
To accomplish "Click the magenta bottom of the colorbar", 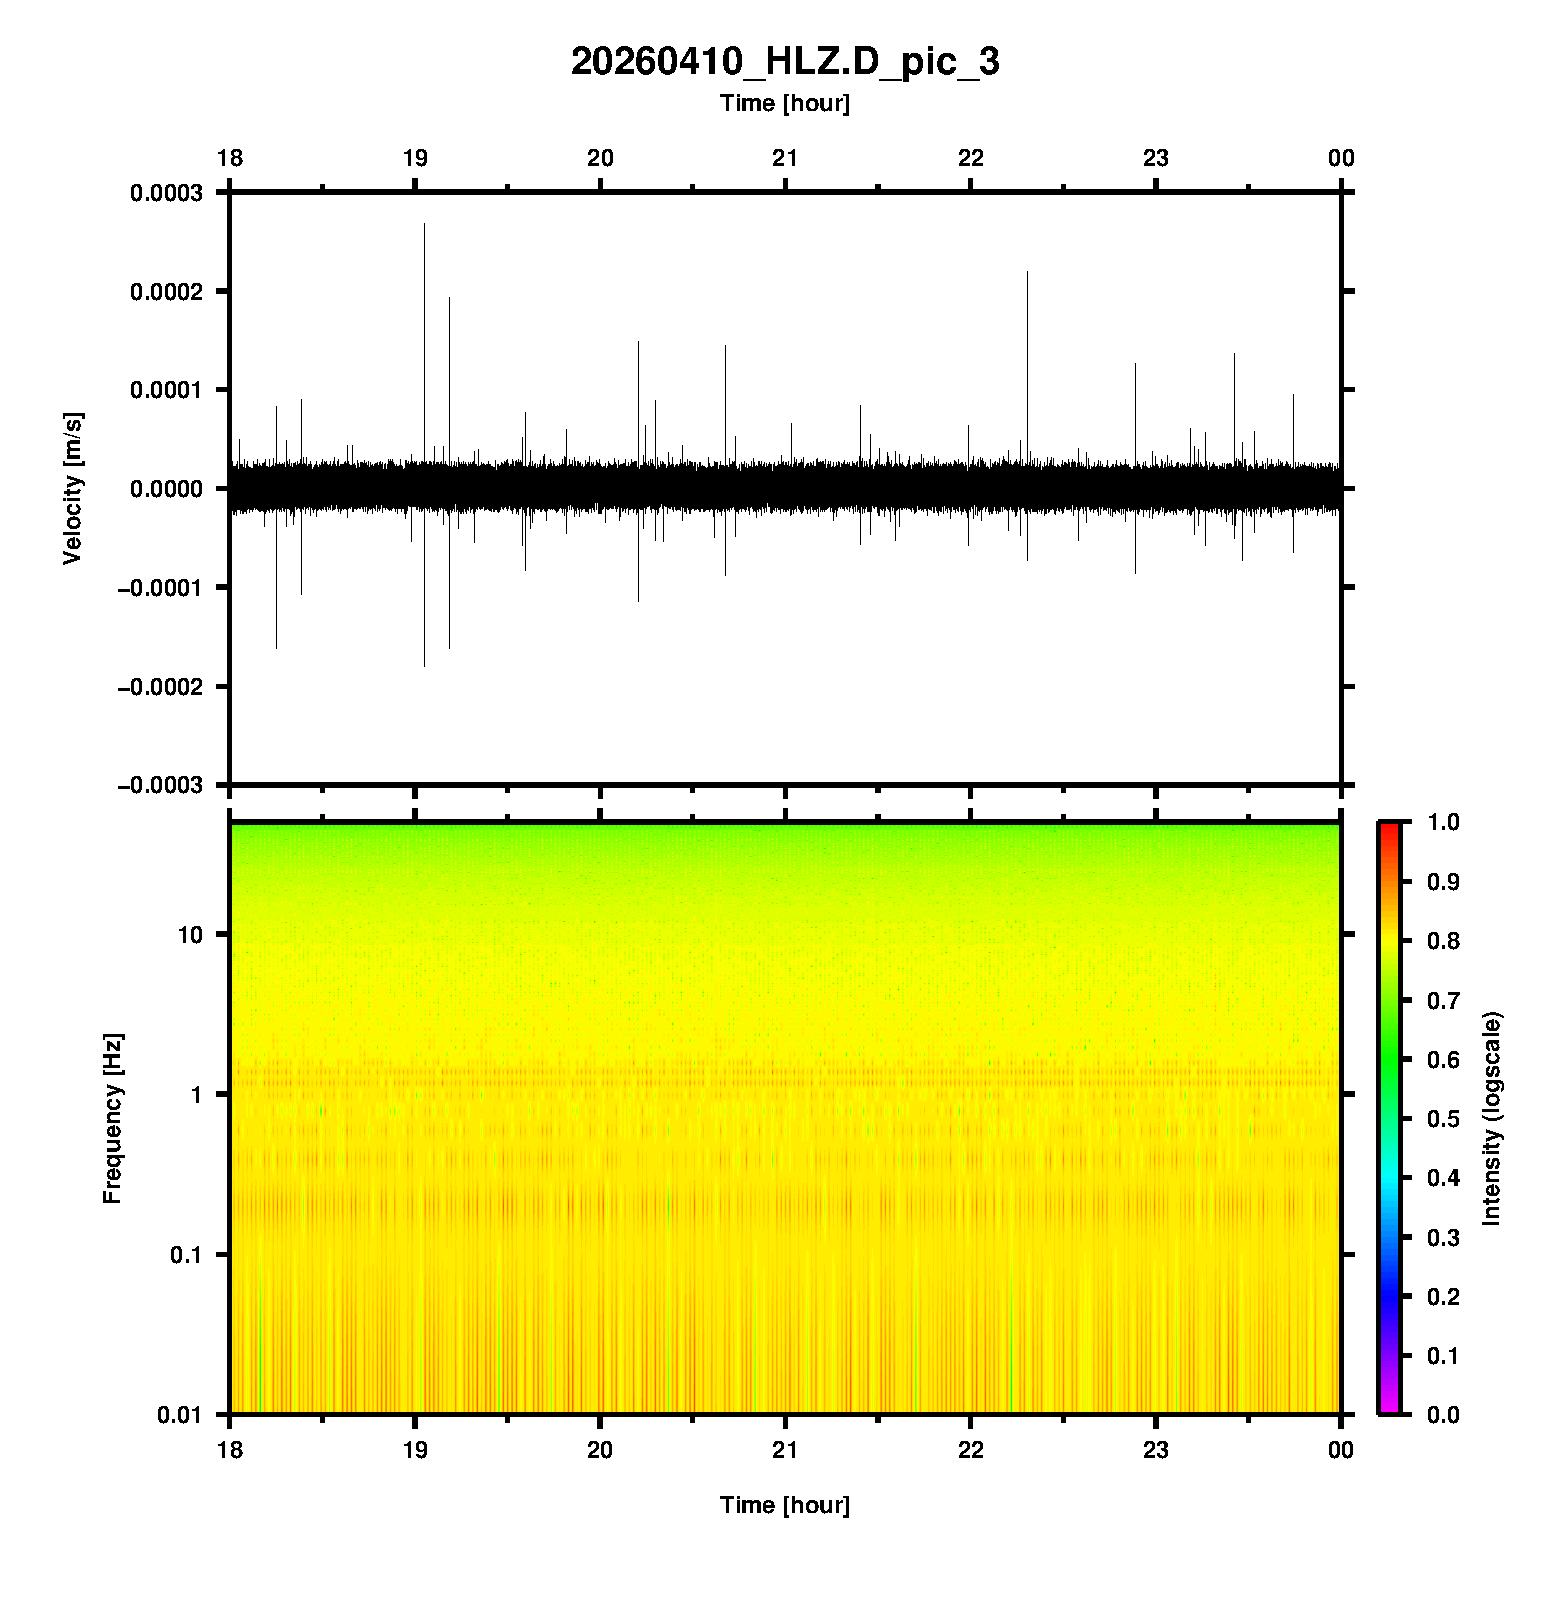I will [1388, 1408].
